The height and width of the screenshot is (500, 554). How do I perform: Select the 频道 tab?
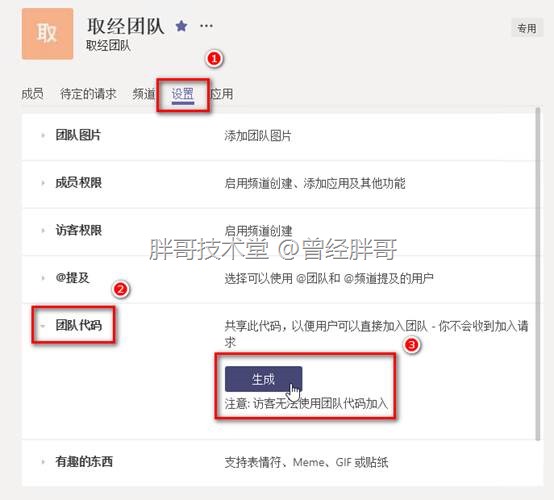pyautogui.click(x=143, y=94)
